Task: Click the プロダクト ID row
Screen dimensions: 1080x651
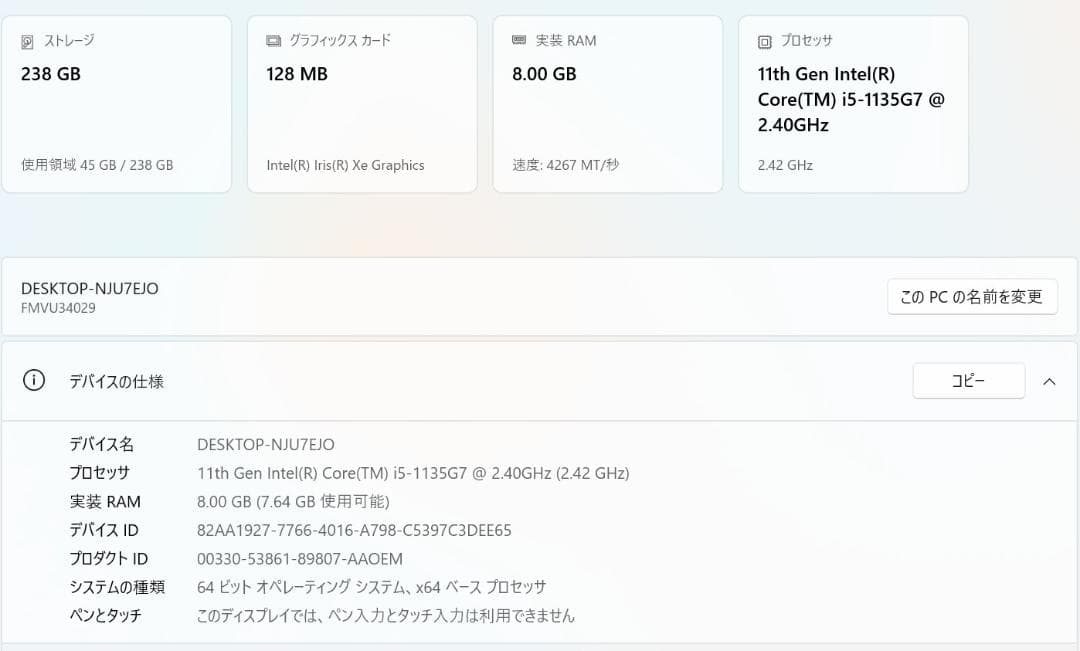Action: click(300, 559)
